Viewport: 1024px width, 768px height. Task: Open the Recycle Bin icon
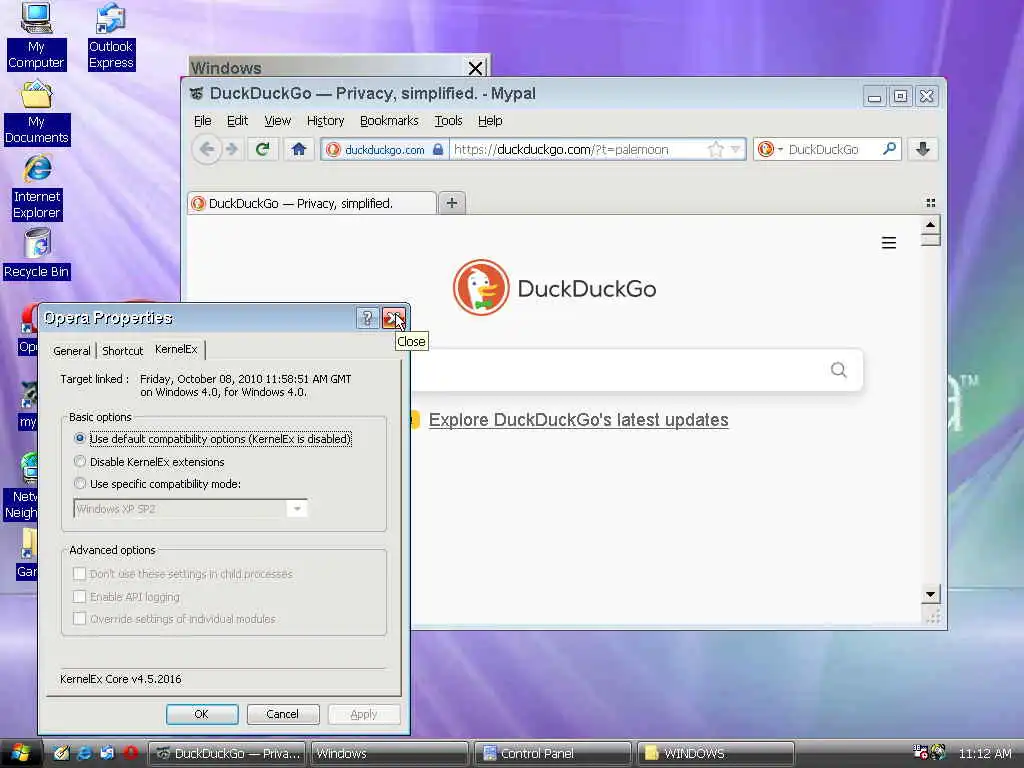pyautogui.click(x=37, y=253)
